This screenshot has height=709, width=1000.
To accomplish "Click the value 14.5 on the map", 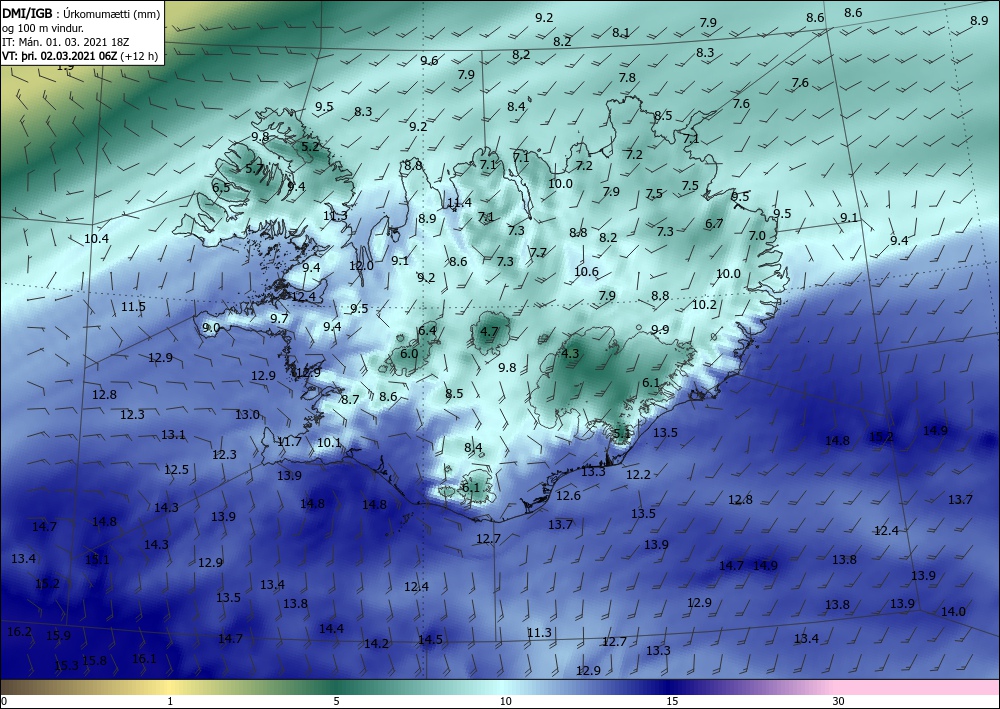I will 430,640.
